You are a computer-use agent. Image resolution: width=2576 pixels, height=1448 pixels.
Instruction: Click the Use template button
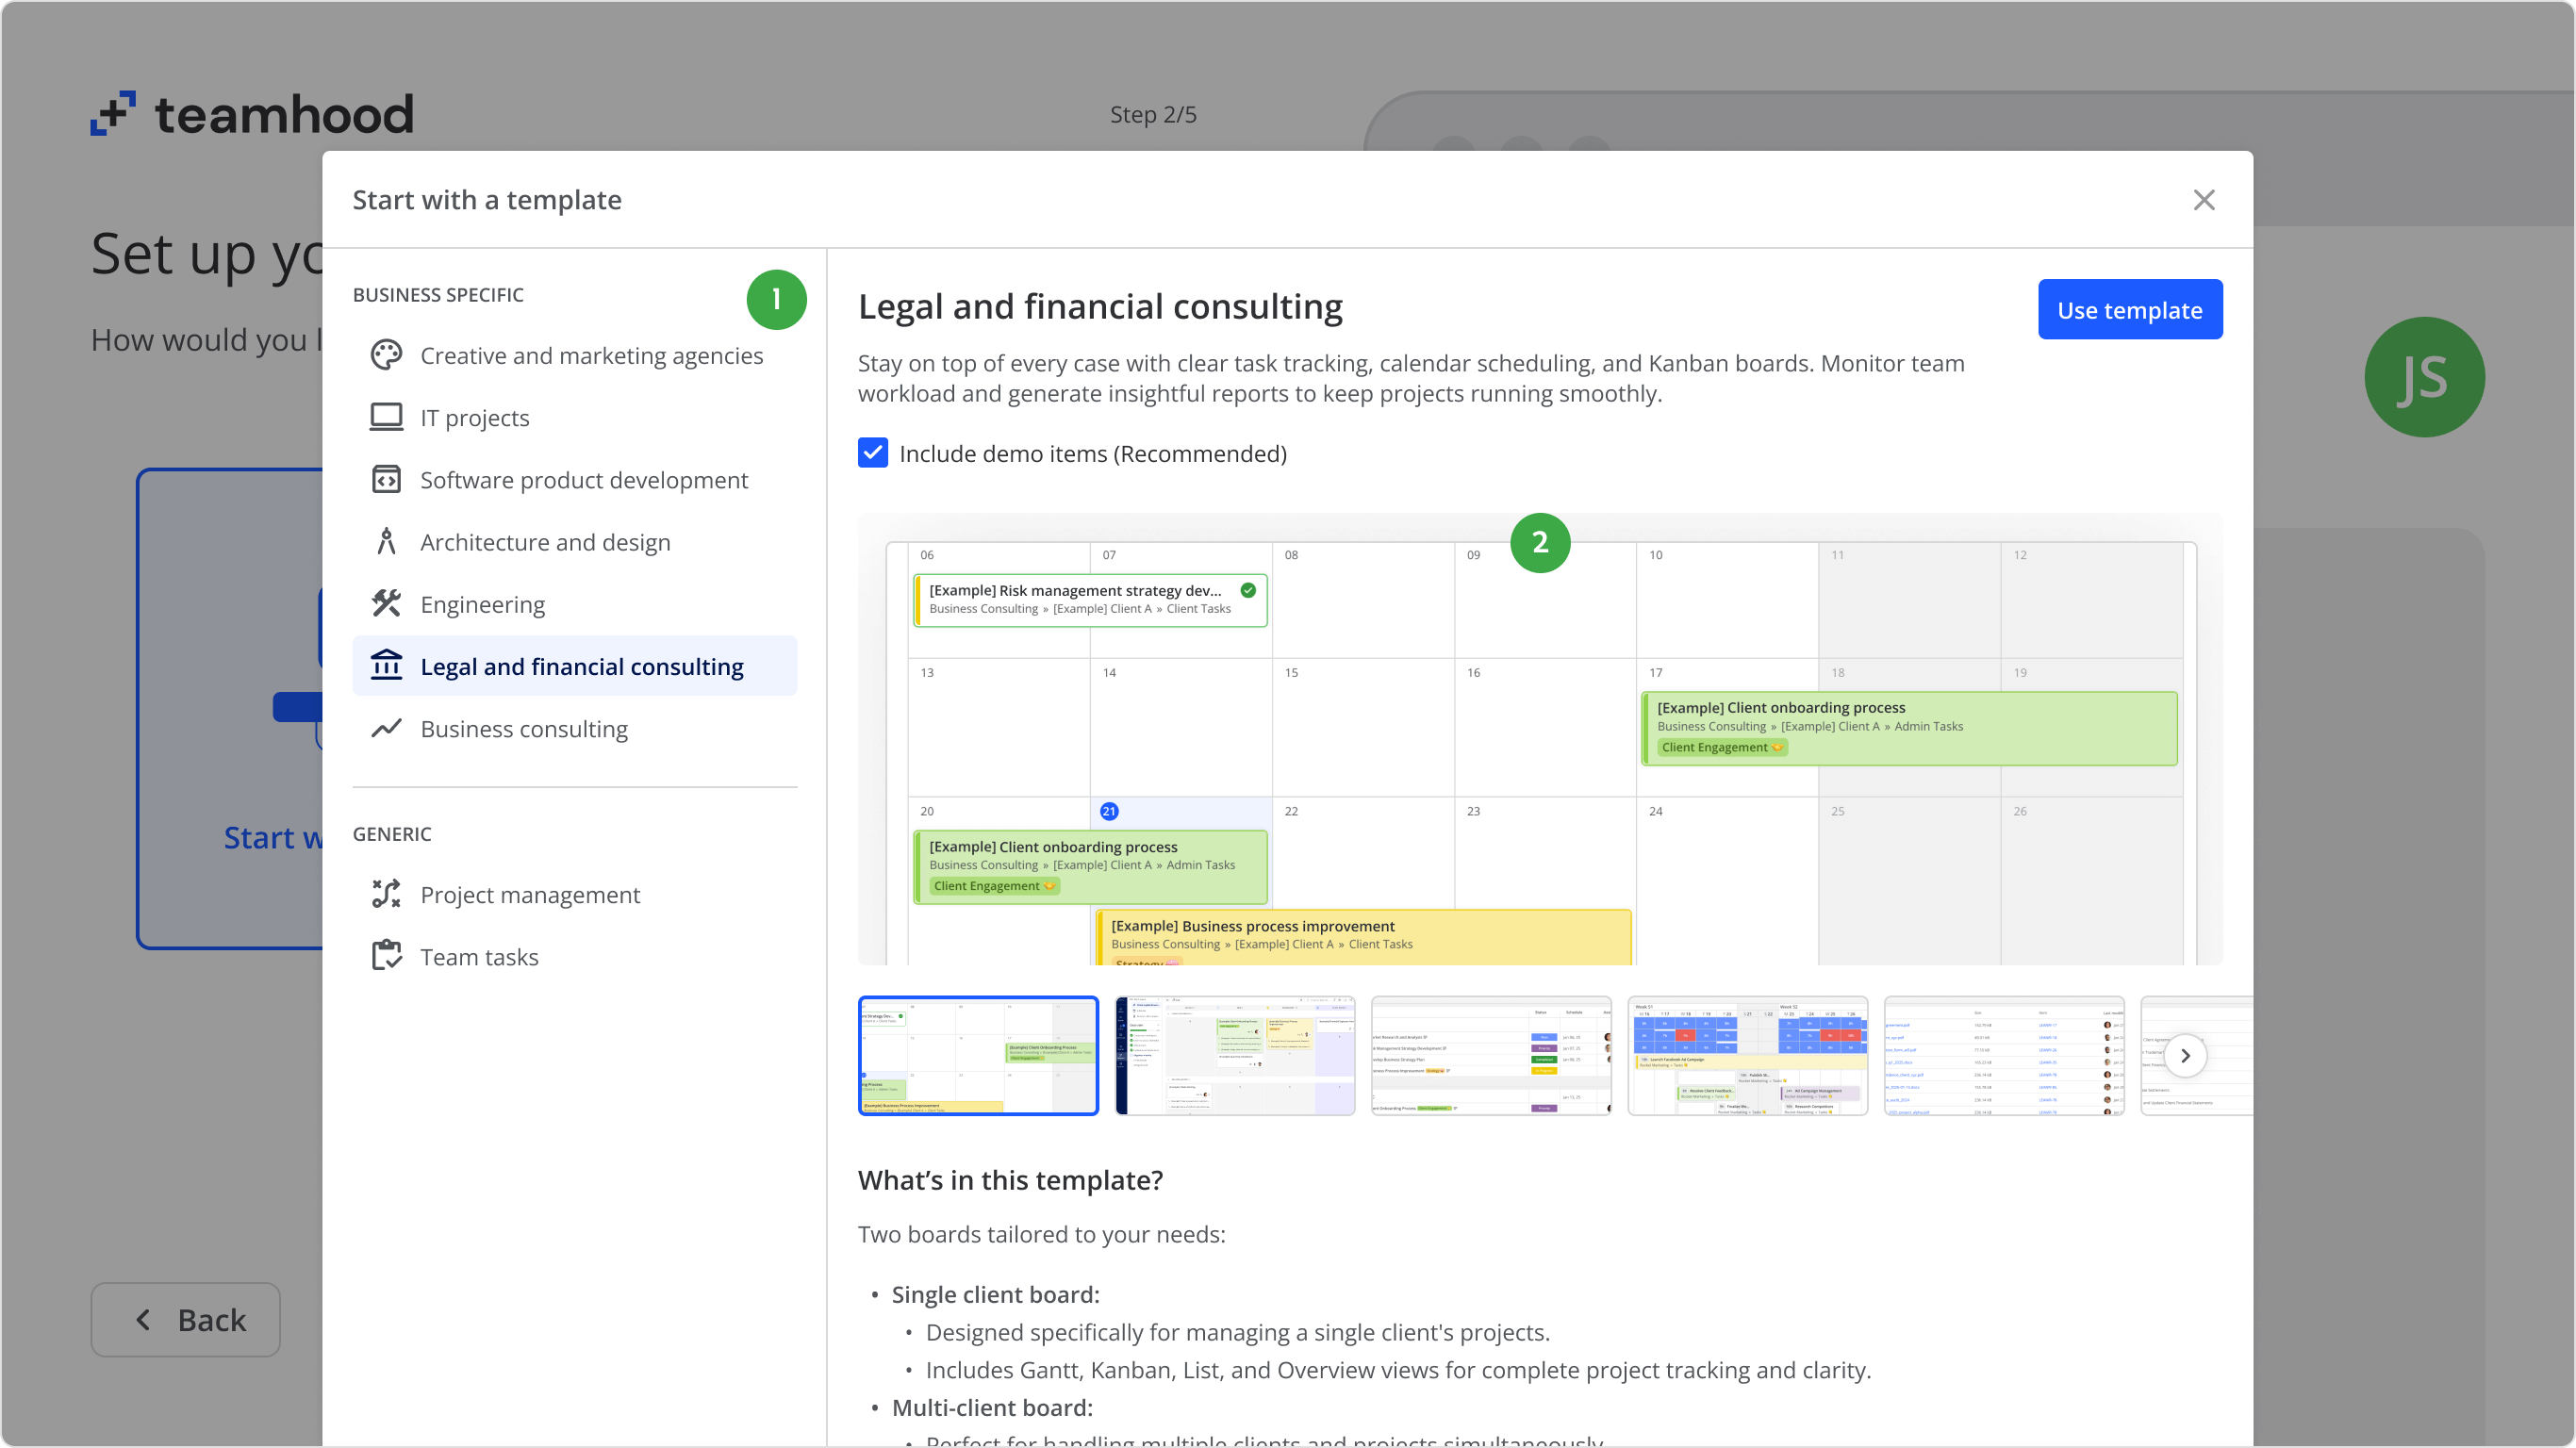coord(2129,310)
